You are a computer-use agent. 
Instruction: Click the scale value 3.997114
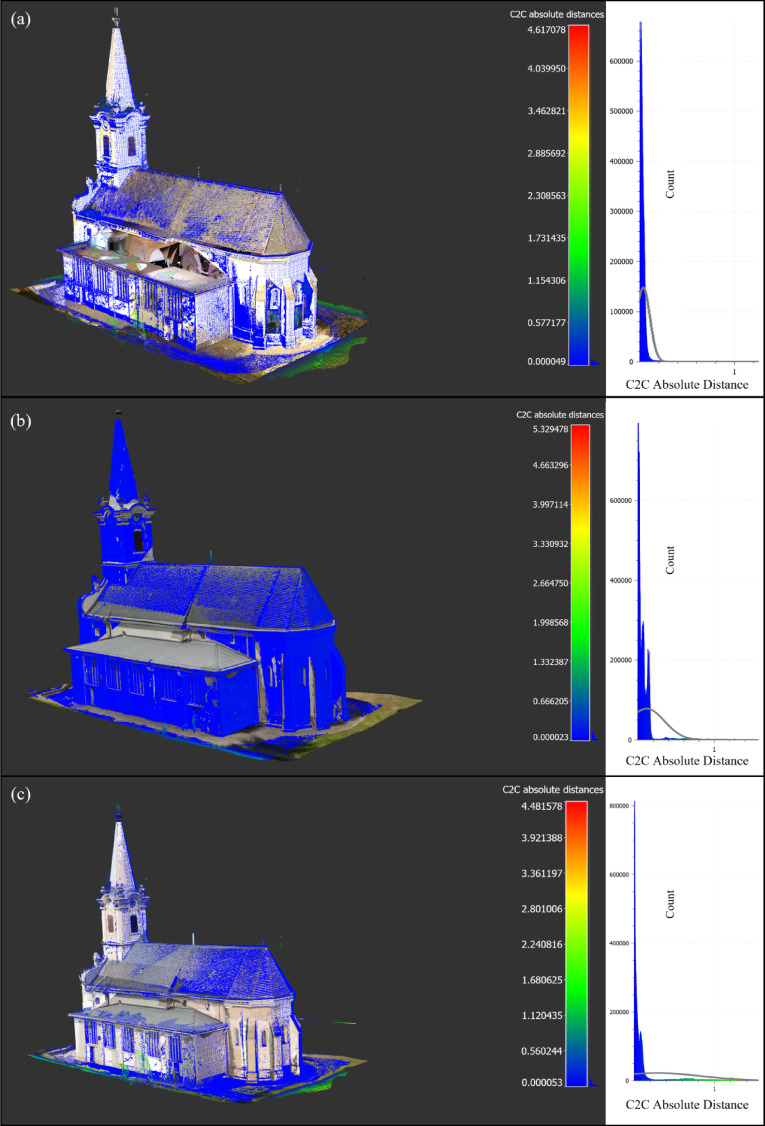click(x=550, y=505)
